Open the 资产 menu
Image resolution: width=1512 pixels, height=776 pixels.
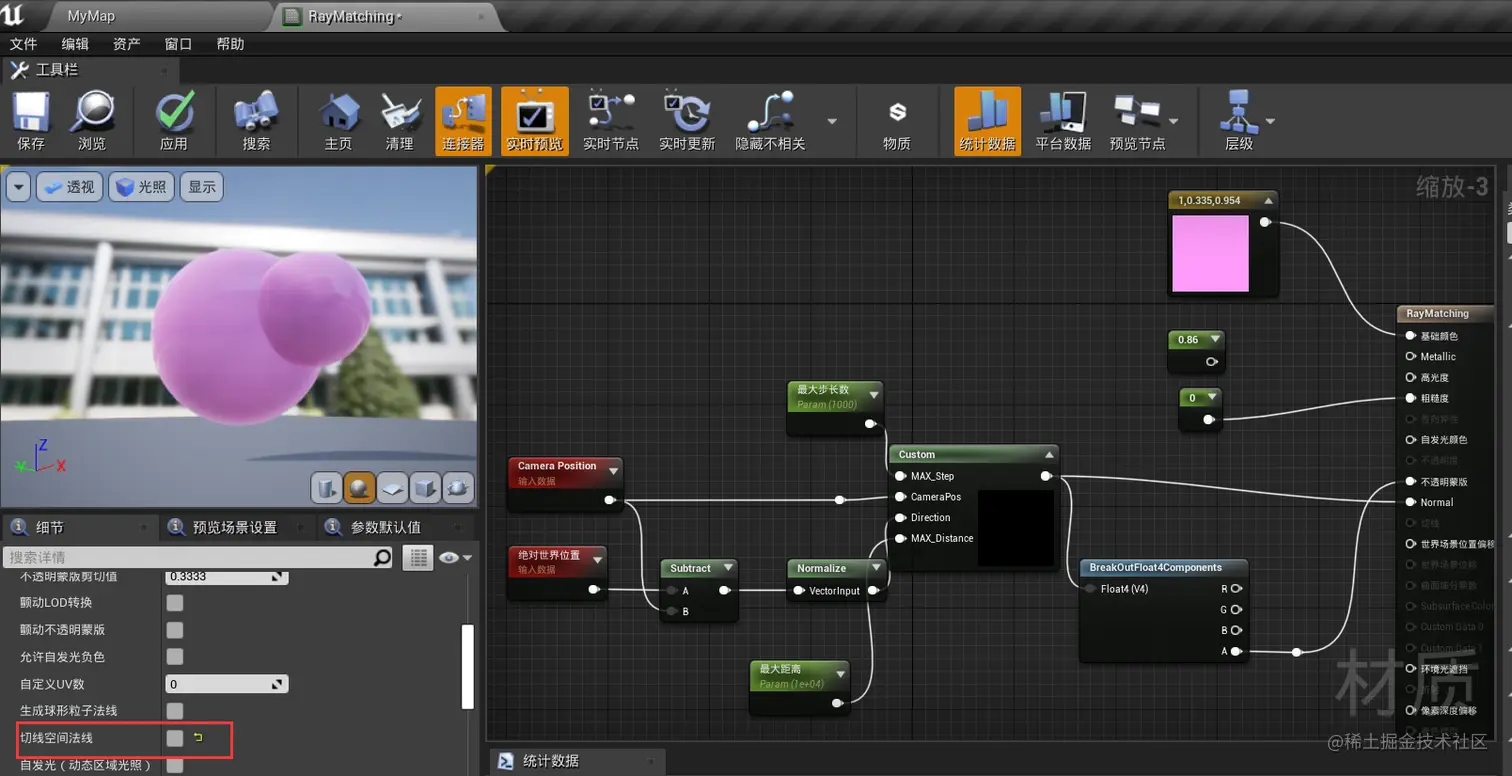click(127, 44)
